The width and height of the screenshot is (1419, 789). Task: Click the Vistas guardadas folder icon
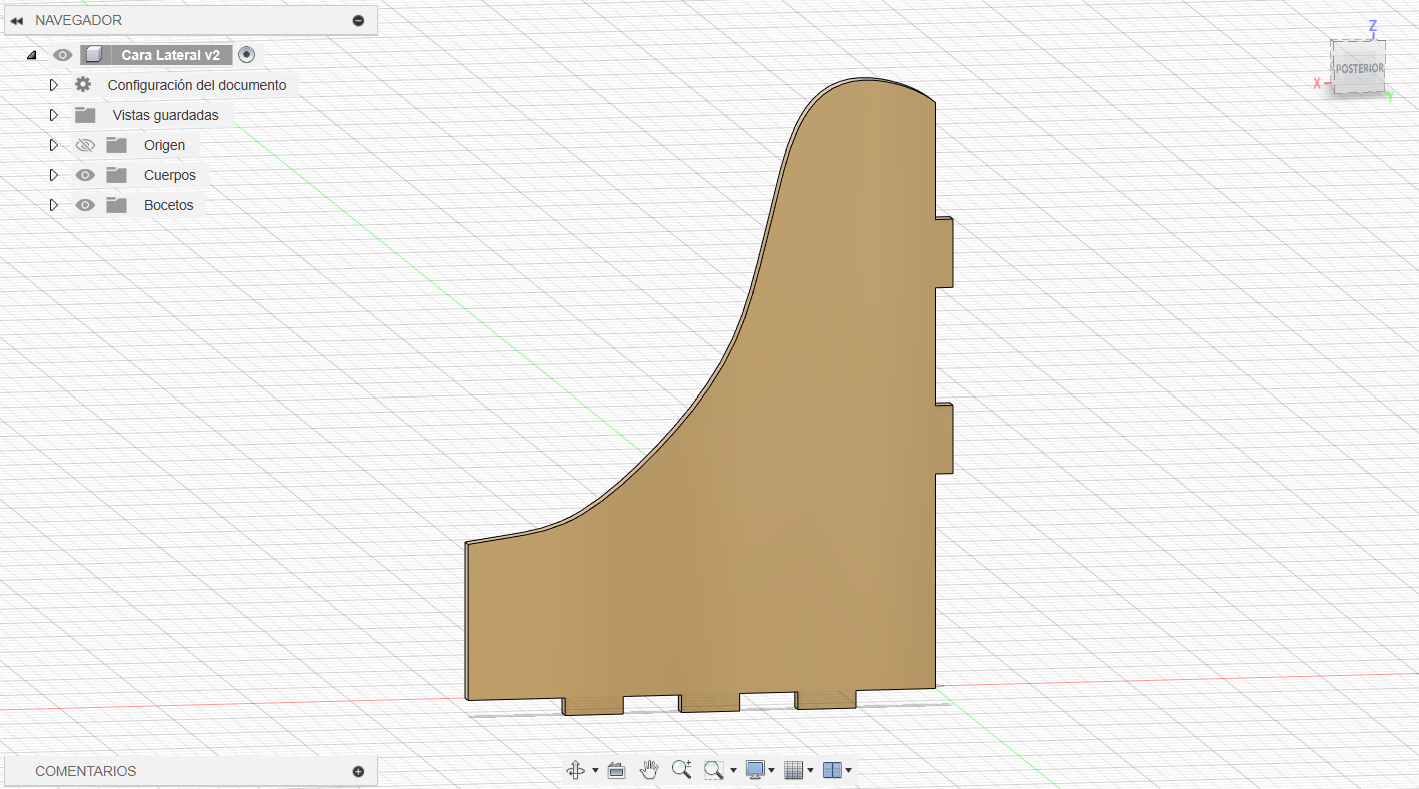point(85,115)
